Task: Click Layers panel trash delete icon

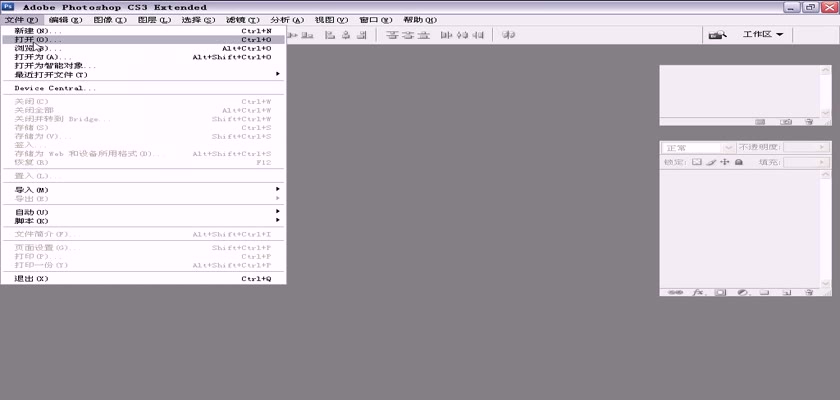Action: click(809, 292)
